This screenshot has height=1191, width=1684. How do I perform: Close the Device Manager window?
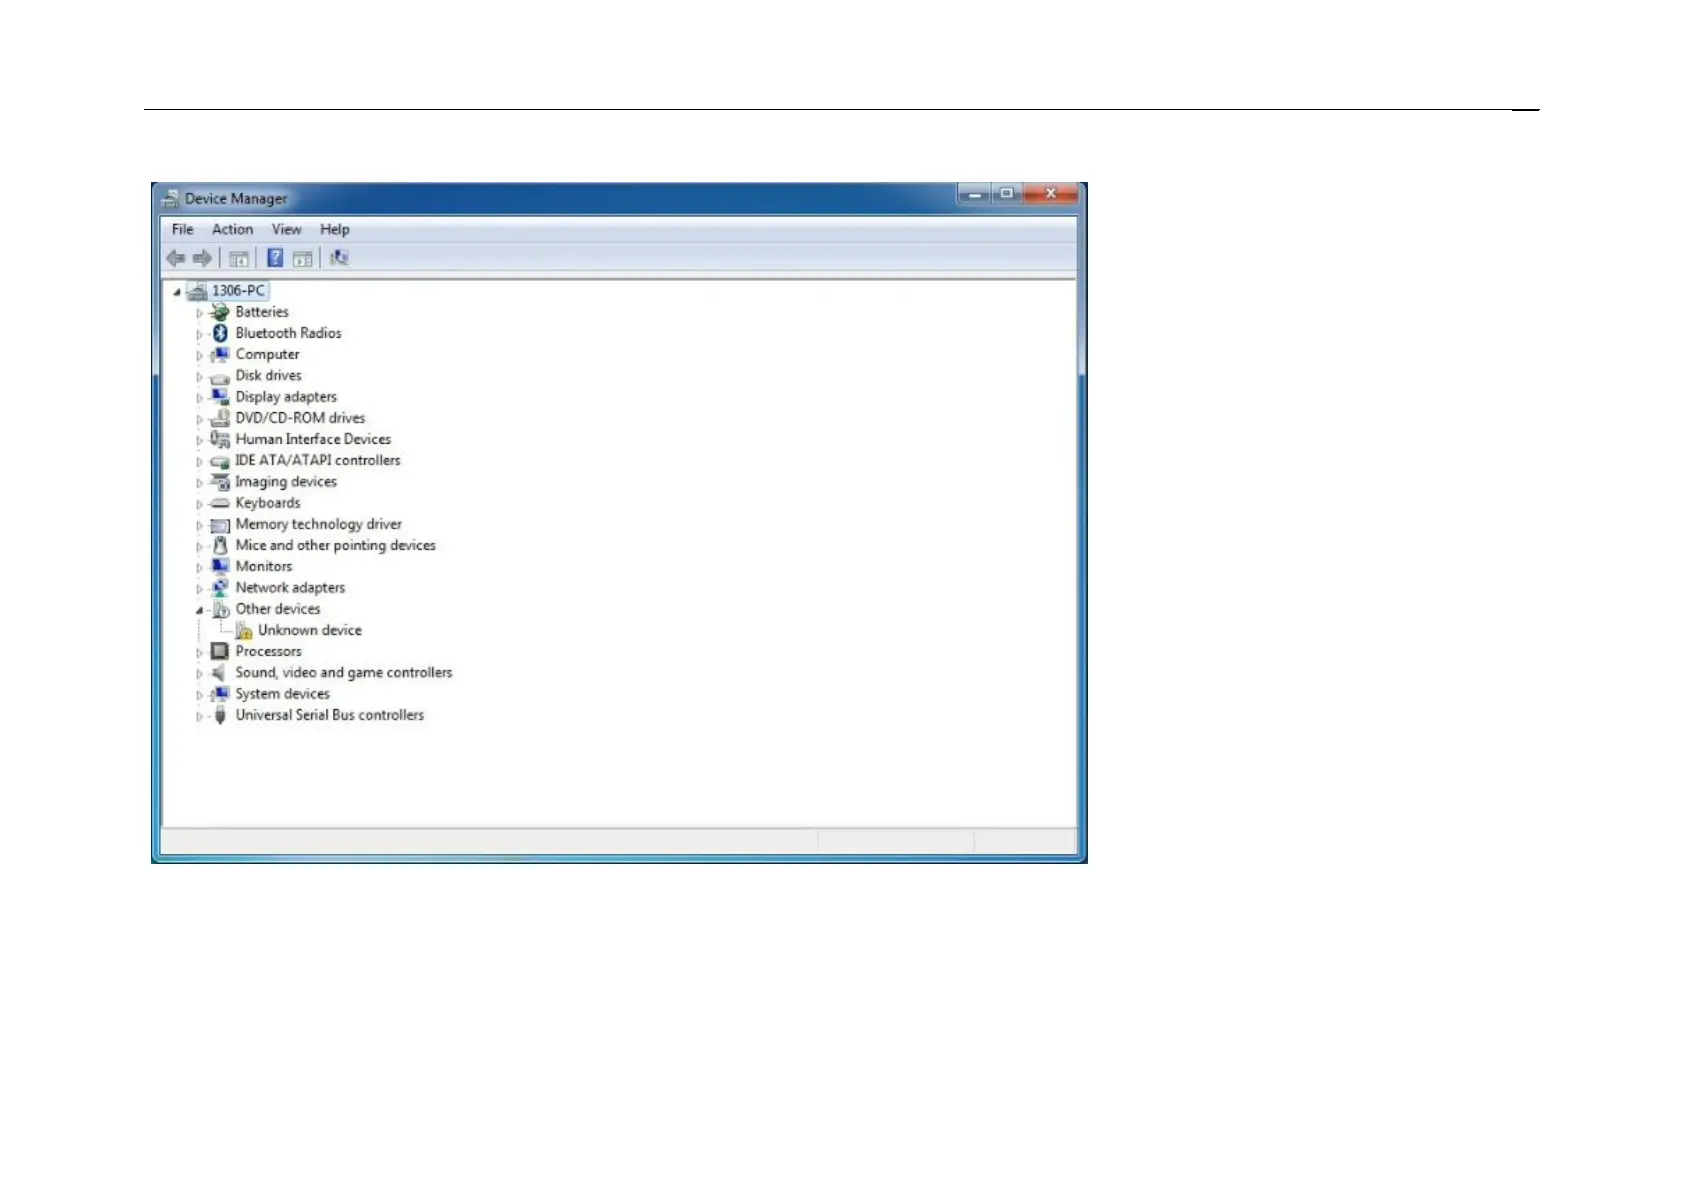tap(1050, 194)
